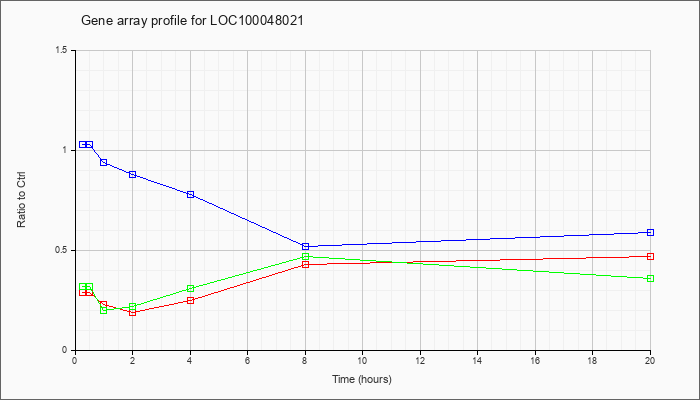Click the blue data point at 4 hours

click(191, 195)
